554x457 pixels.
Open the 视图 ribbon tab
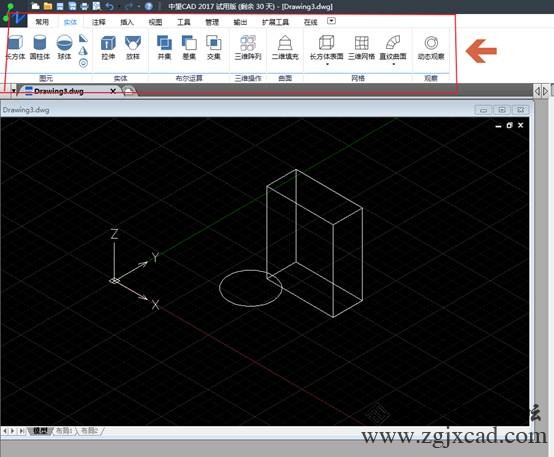pos(155,22)
